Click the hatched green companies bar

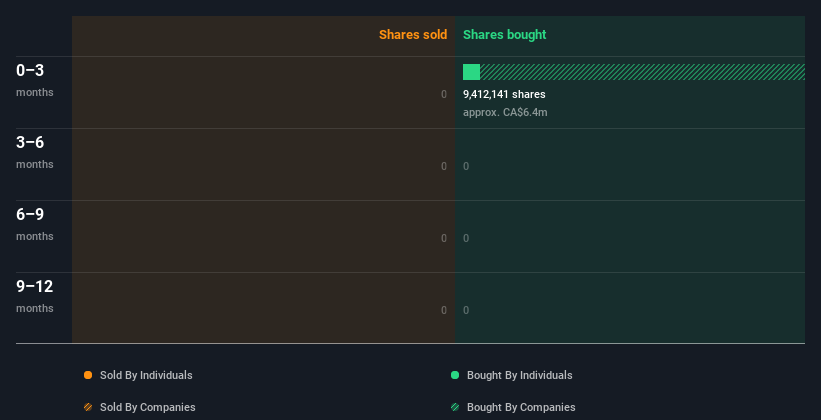[642, 72]
